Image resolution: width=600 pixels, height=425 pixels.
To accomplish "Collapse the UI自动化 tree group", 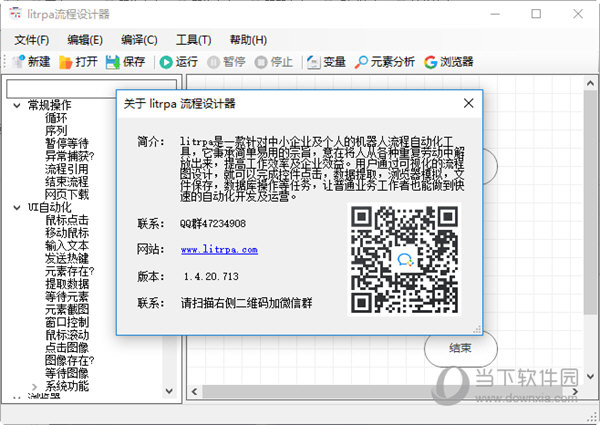I will (17, 207).
